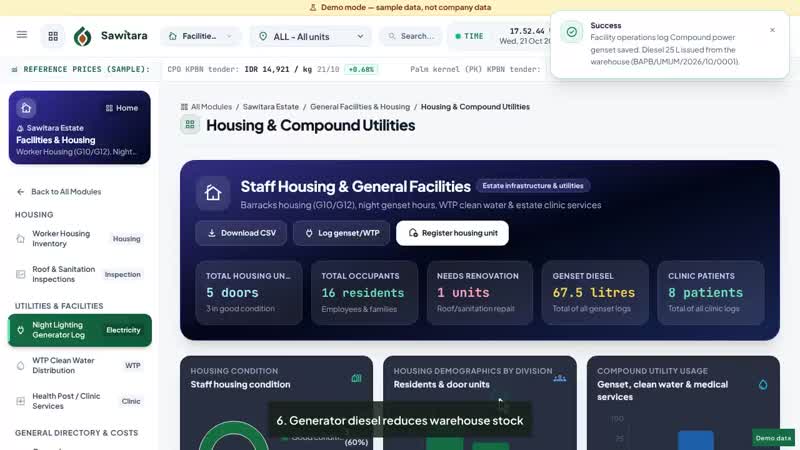Click the water droplet utility icon

[763, 385]
